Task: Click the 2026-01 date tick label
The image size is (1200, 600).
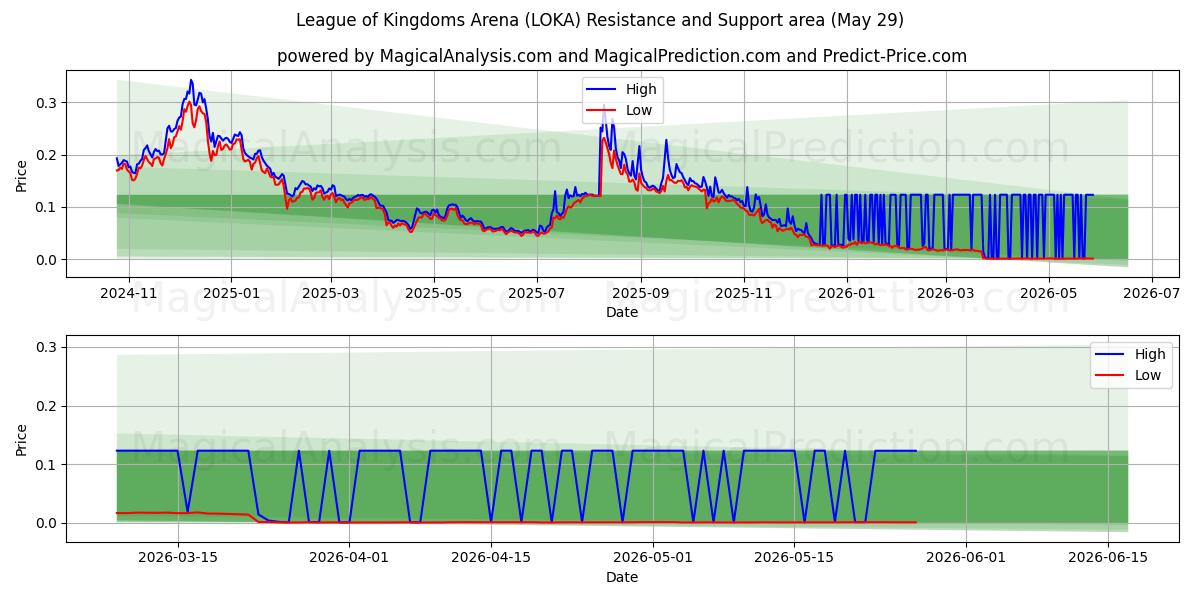Action: 846,294
